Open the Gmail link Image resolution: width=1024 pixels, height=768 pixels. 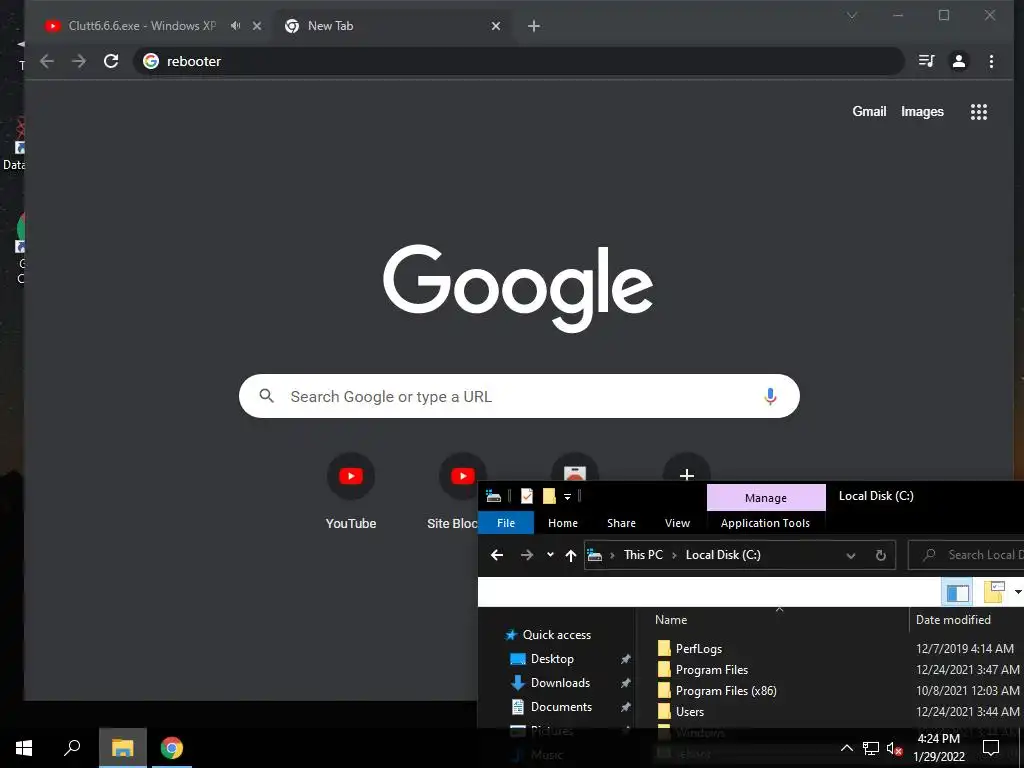(x=869, y=112)
